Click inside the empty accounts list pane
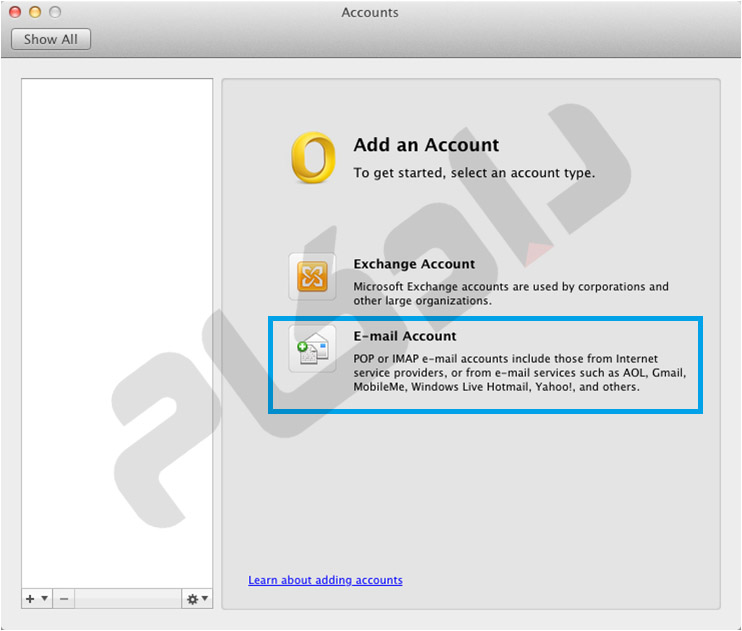This screenshot has width=742, height=631. pos(117,330)
